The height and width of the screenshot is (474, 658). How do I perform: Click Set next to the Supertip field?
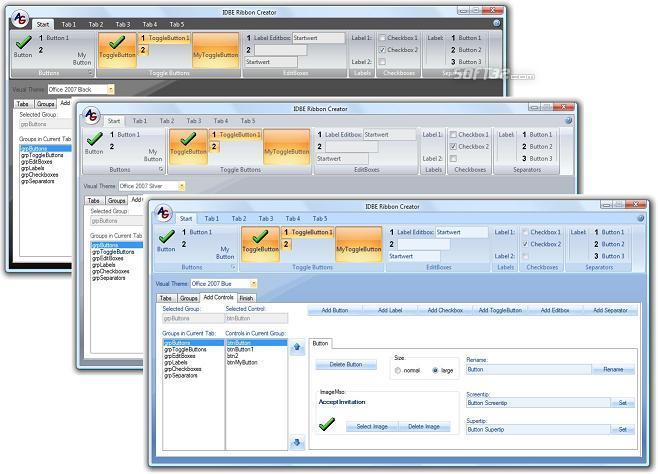click(x=622, y=430)
